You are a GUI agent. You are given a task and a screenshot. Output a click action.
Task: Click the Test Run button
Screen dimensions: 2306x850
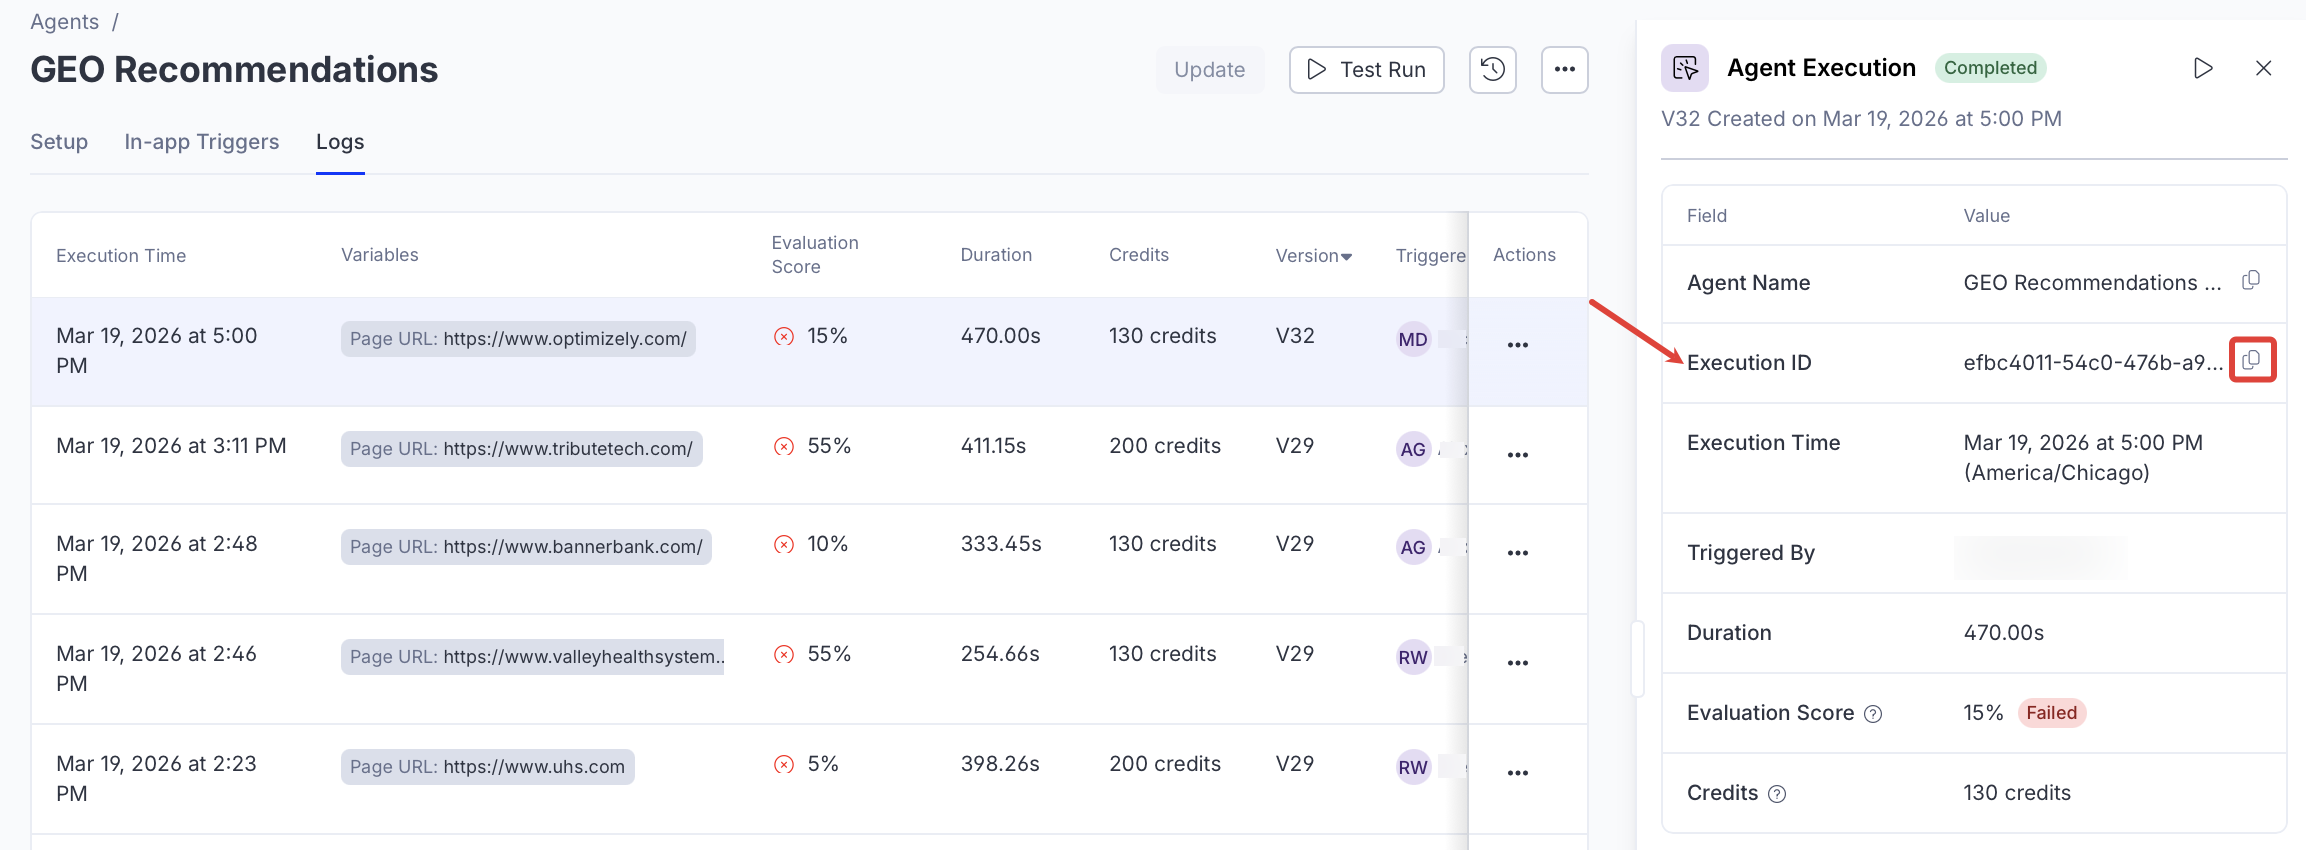tap(1366, 70)
